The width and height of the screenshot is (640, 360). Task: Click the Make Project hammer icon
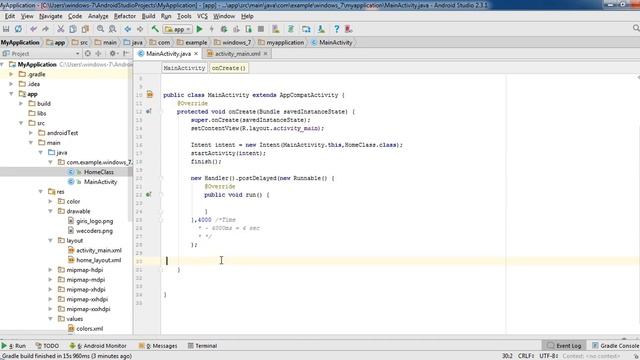[155, 29]
